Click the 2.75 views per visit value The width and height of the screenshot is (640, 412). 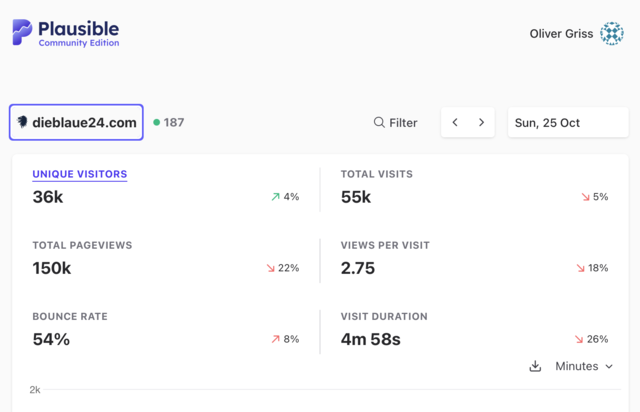[358, 268]
